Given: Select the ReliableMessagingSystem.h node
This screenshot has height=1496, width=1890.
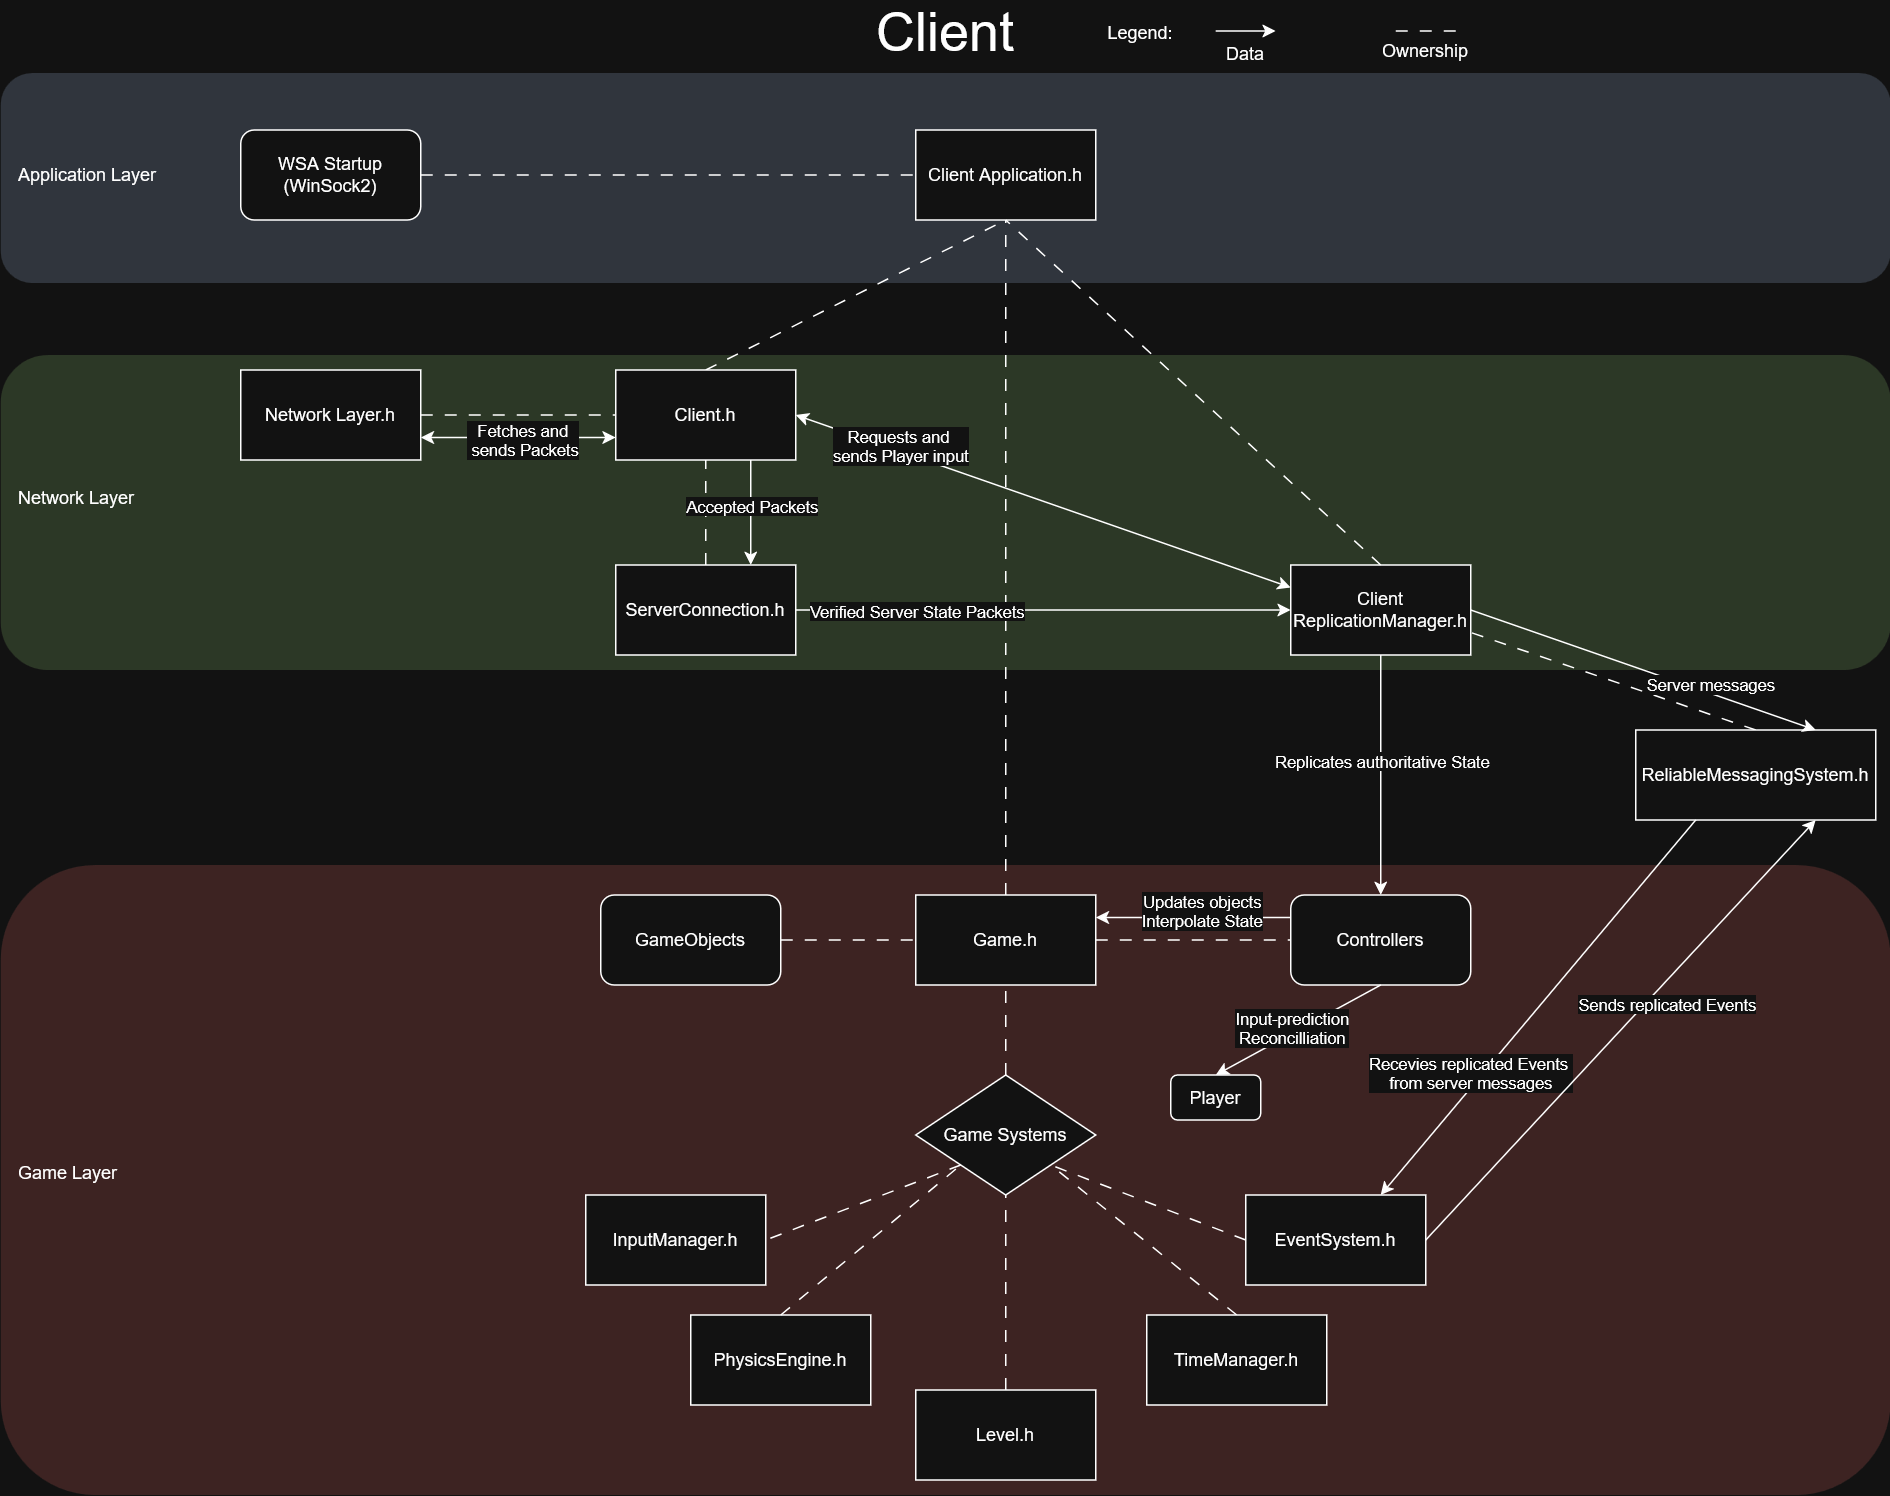Looking at the screenshot, I should tap(1755, 775).
